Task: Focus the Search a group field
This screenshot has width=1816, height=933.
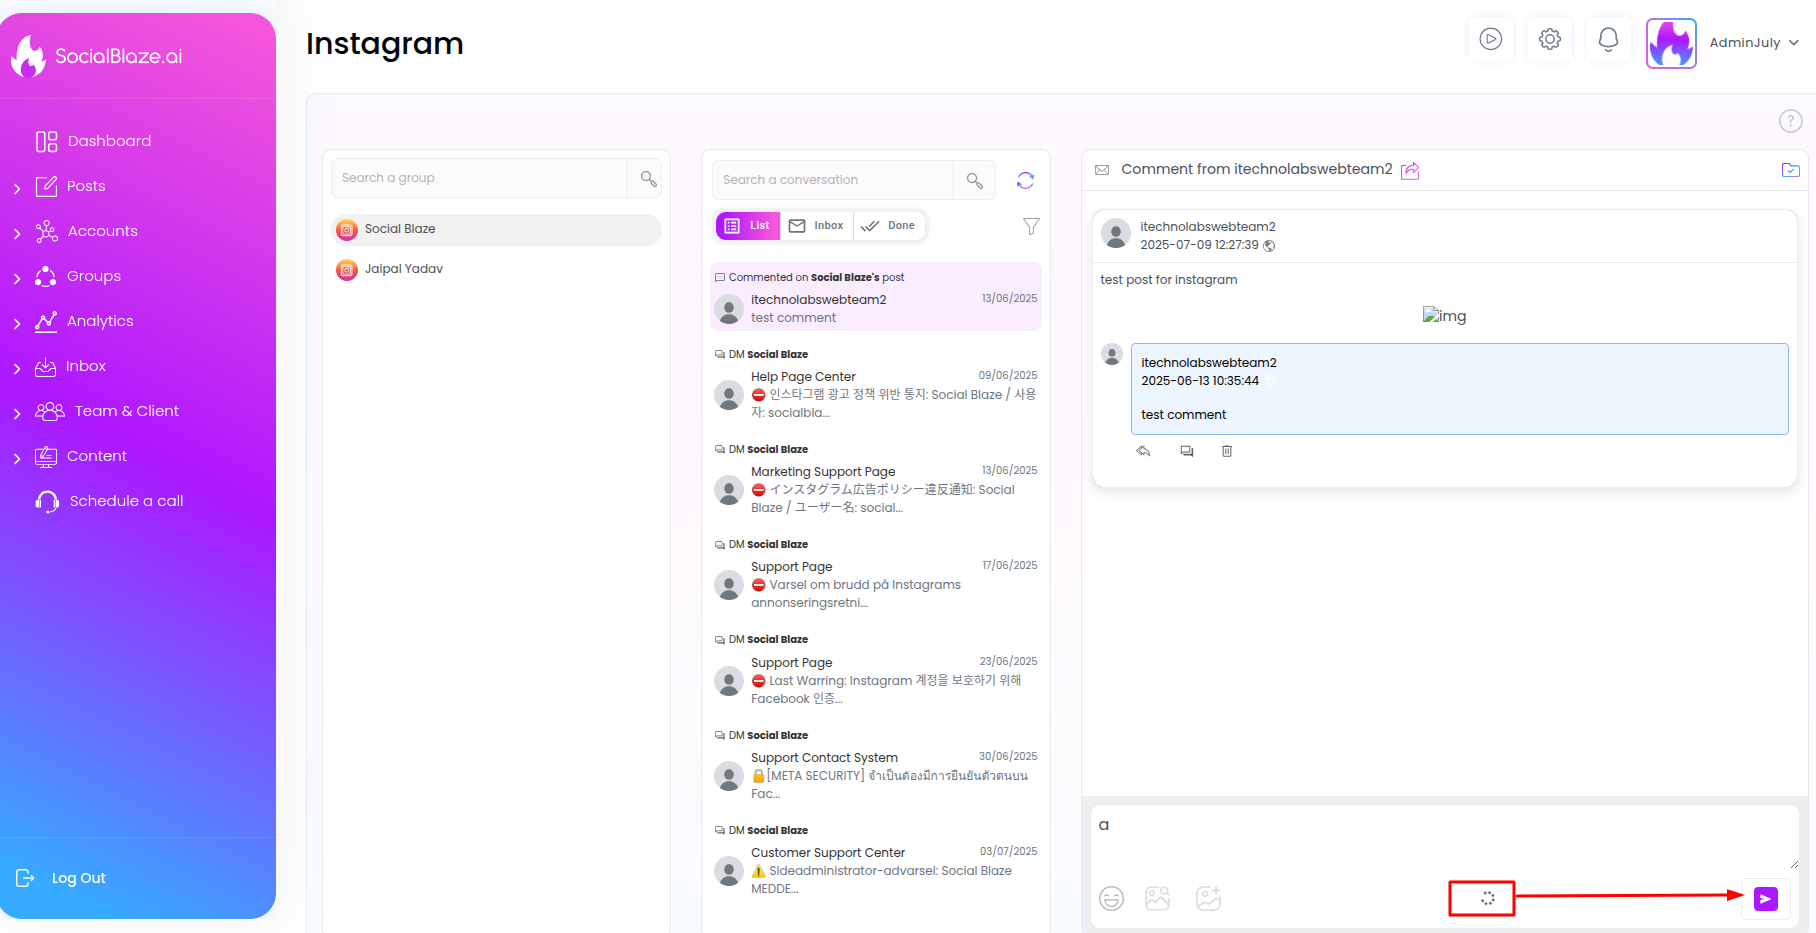Action: [x=479, y=178]
